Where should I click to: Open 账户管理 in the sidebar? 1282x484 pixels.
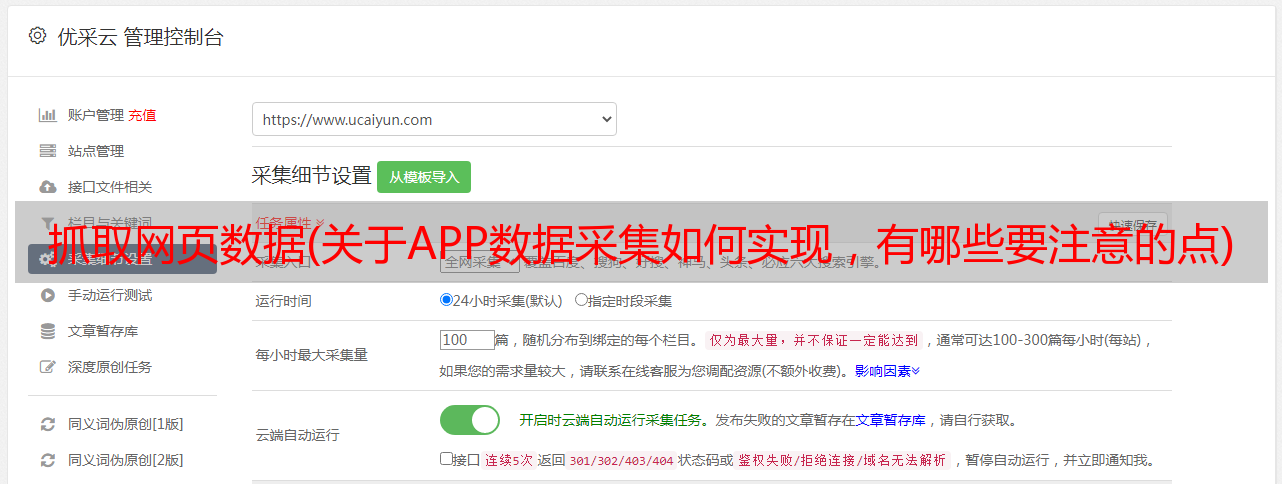pos(96,115)
